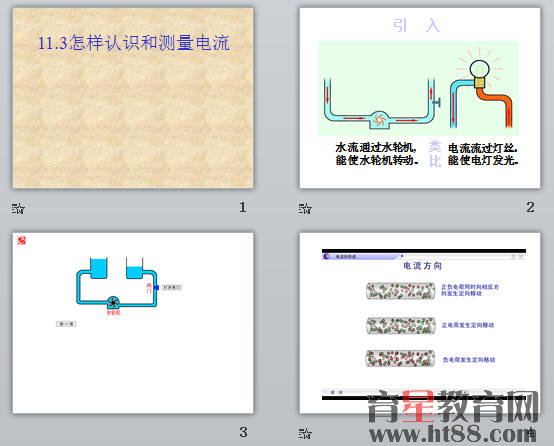Select slide 2 thumbnail titled 引入
The height and width of the screenshot is (446, 554).
coord(420,98)
